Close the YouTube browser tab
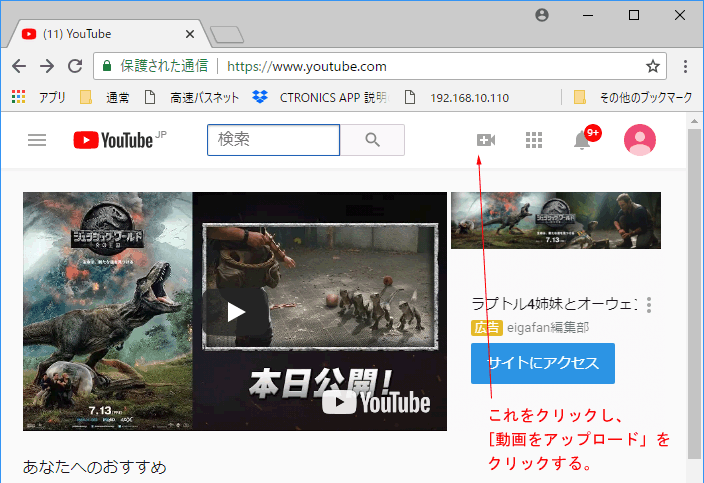The height and width of the screenshot is (483, 704). click(190, 34)
